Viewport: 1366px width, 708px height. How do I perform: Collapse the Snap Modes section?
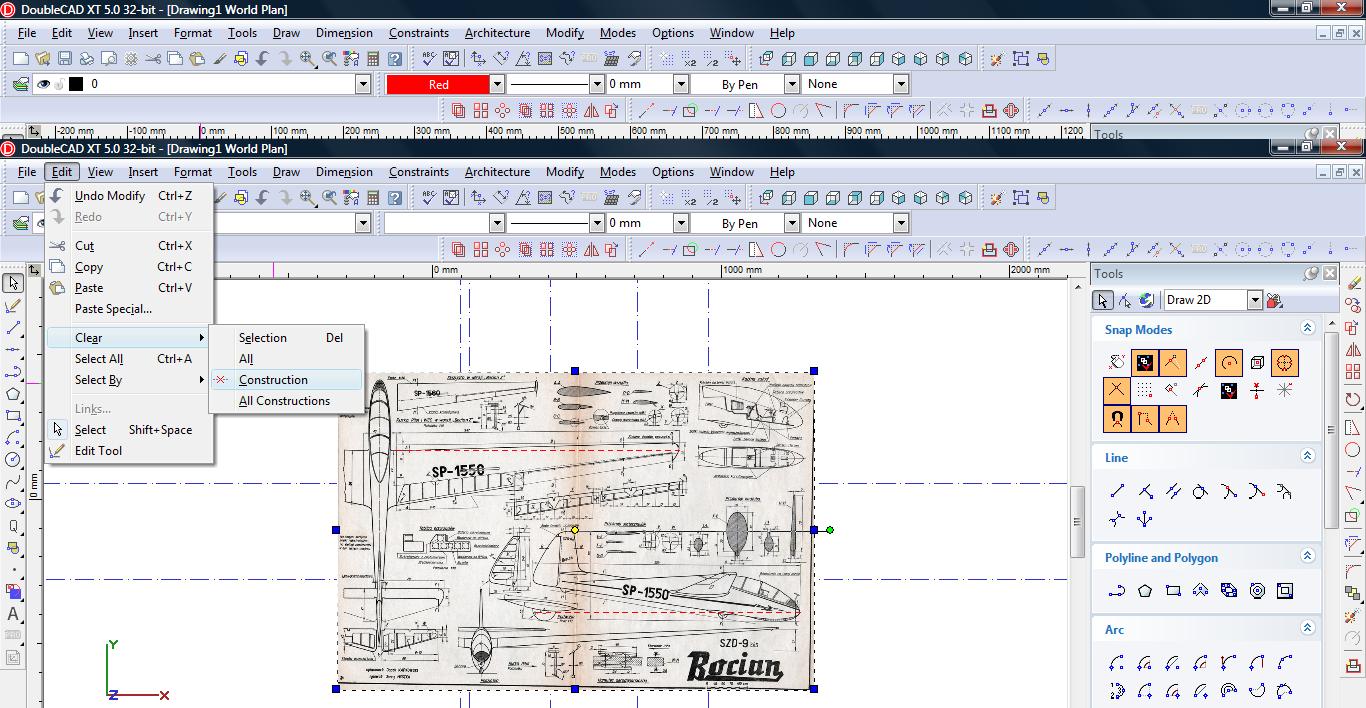pyautogui.click(x=1307, y=329)
